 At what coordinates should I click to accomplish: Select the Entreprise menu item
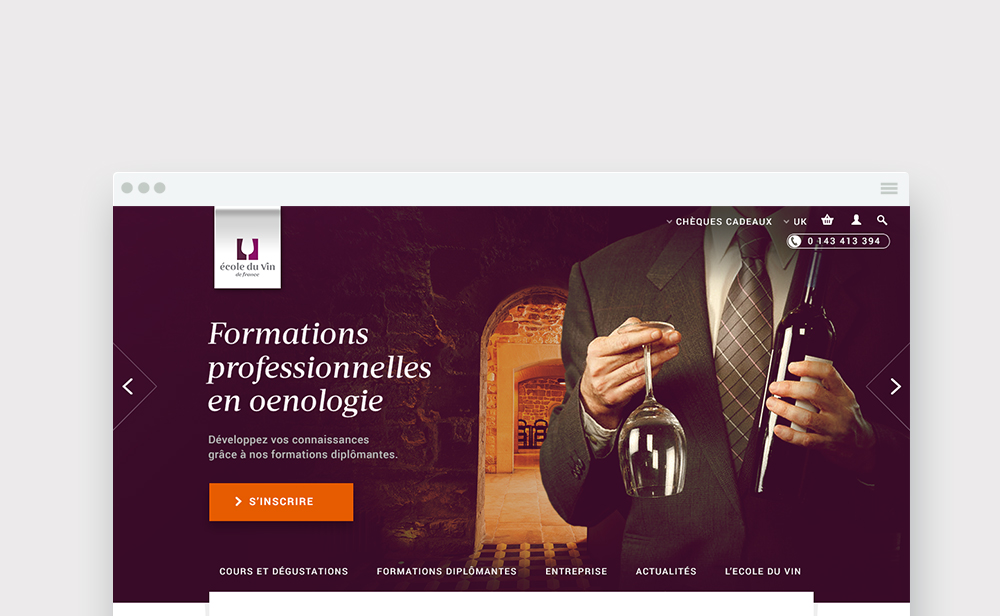576,571
